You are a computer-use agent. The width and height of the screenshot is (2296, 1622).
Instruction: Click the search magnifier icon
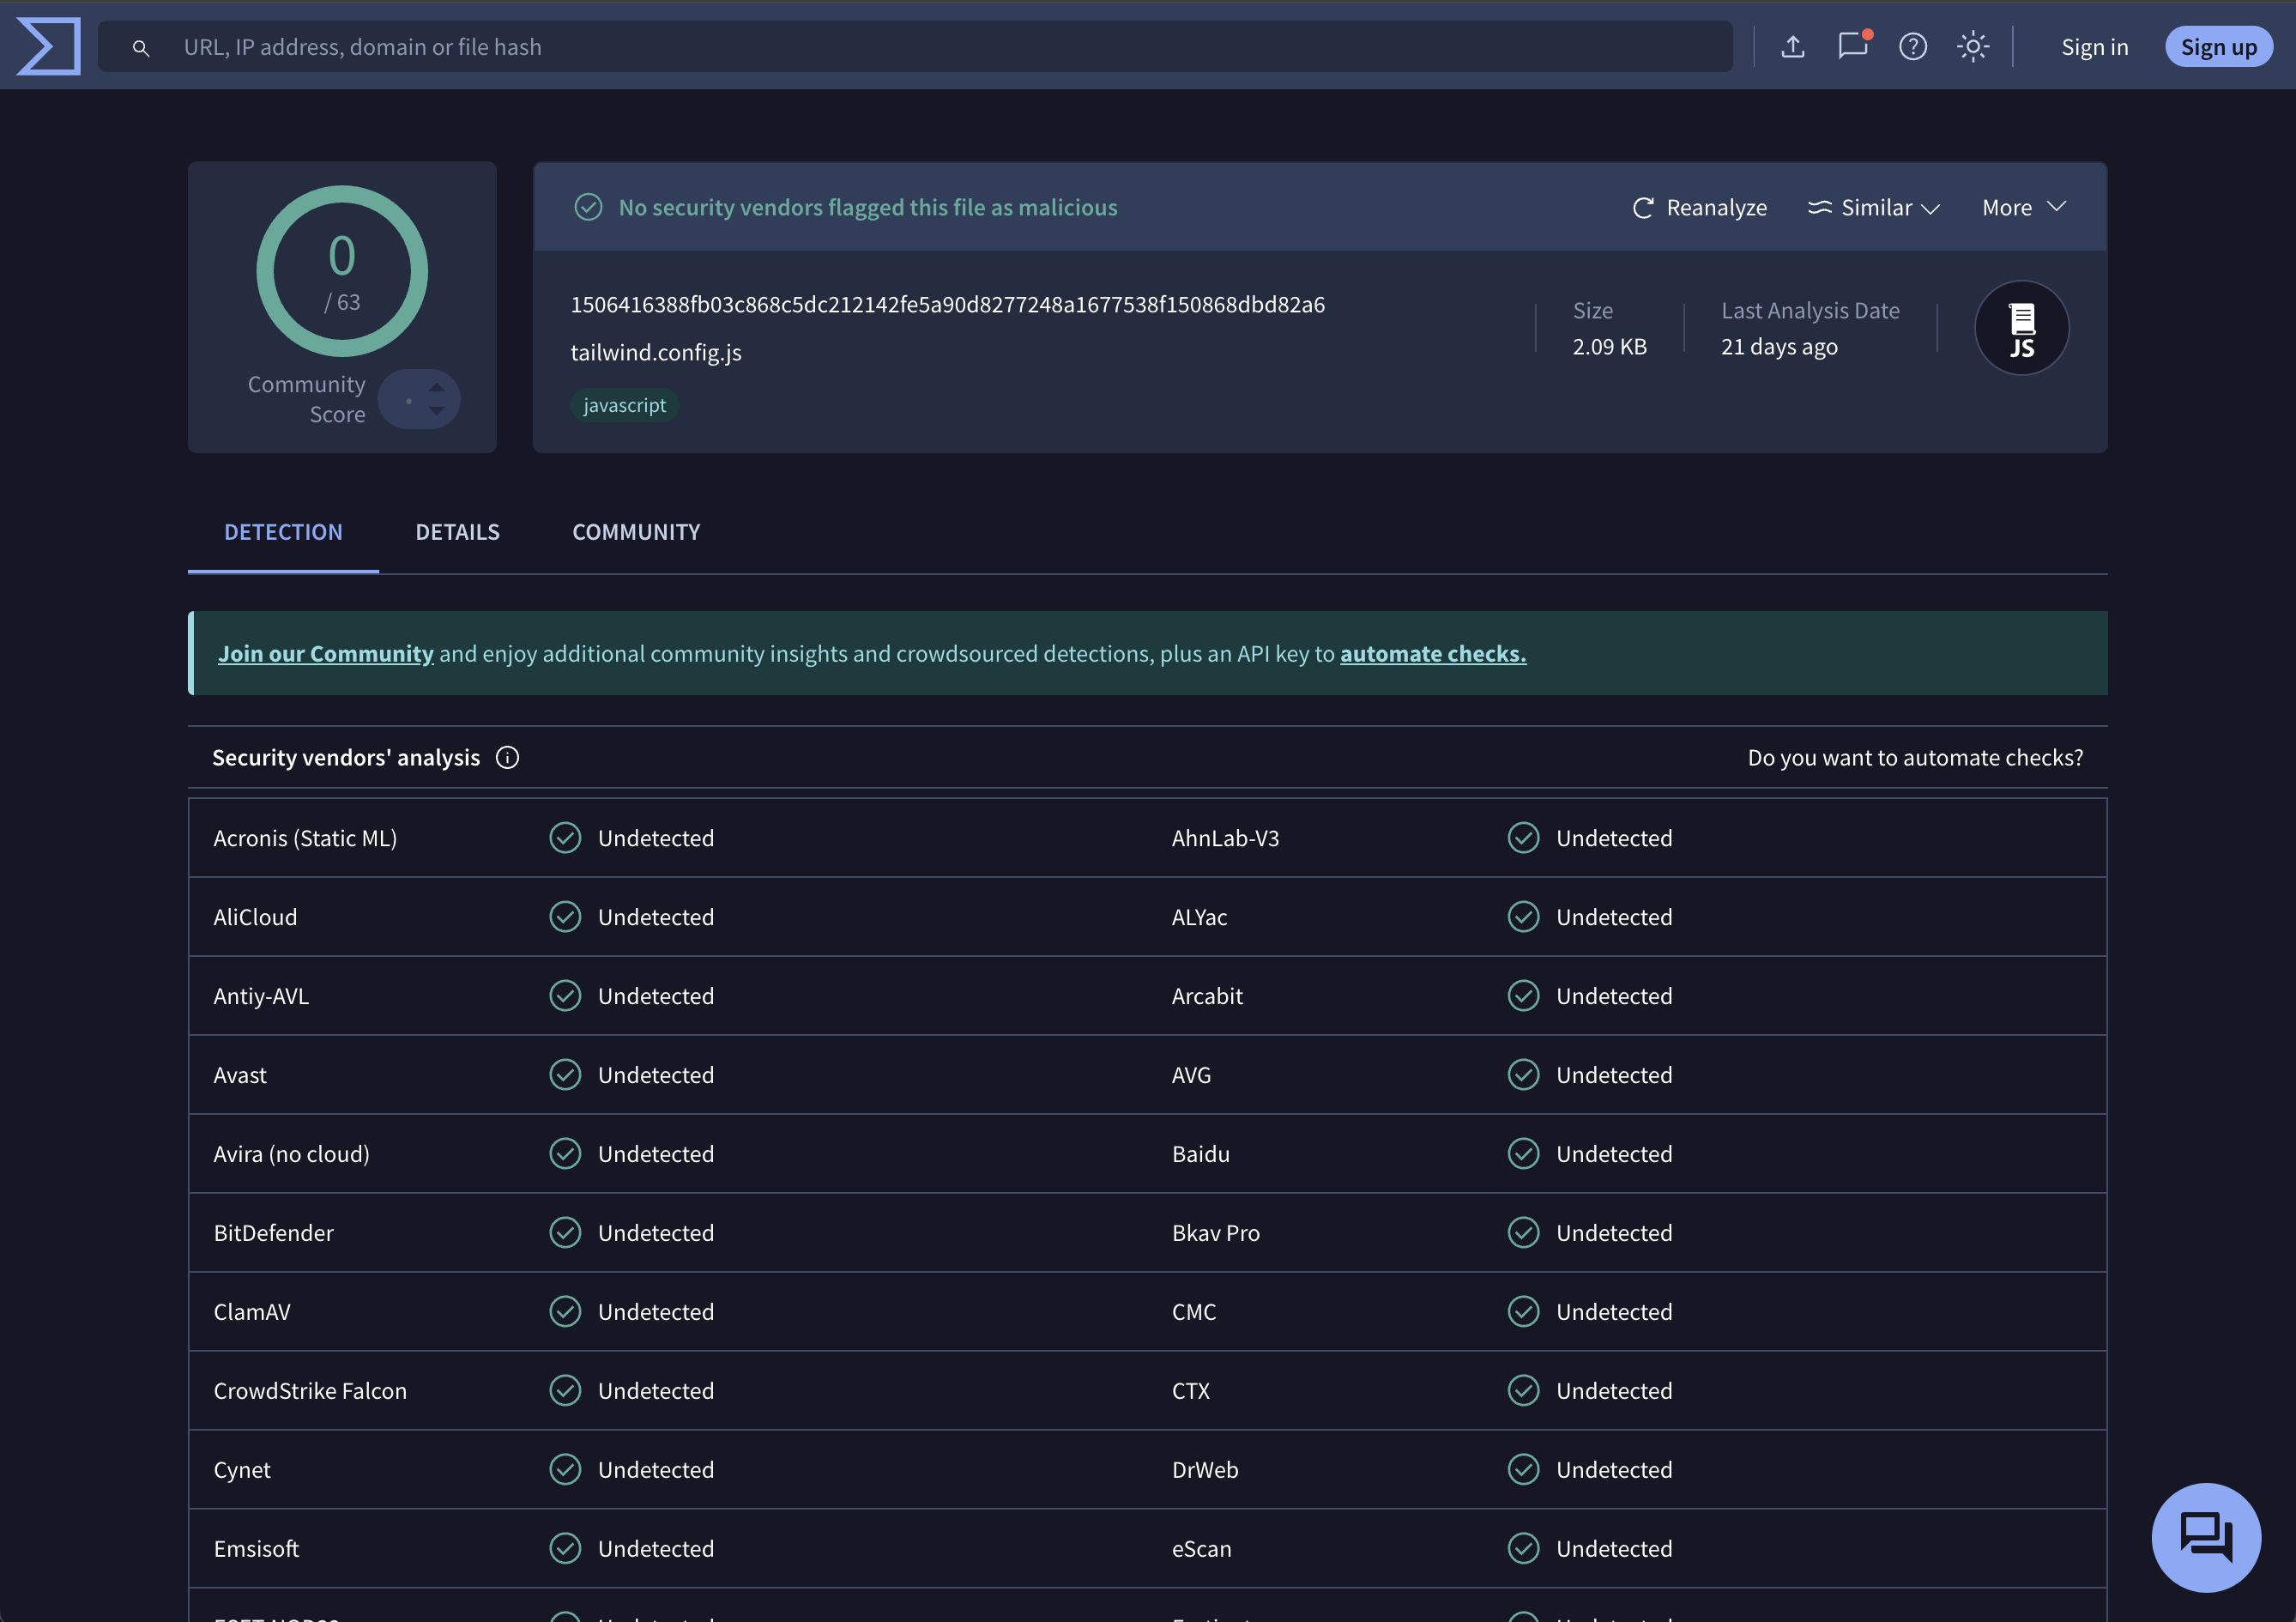141,48
